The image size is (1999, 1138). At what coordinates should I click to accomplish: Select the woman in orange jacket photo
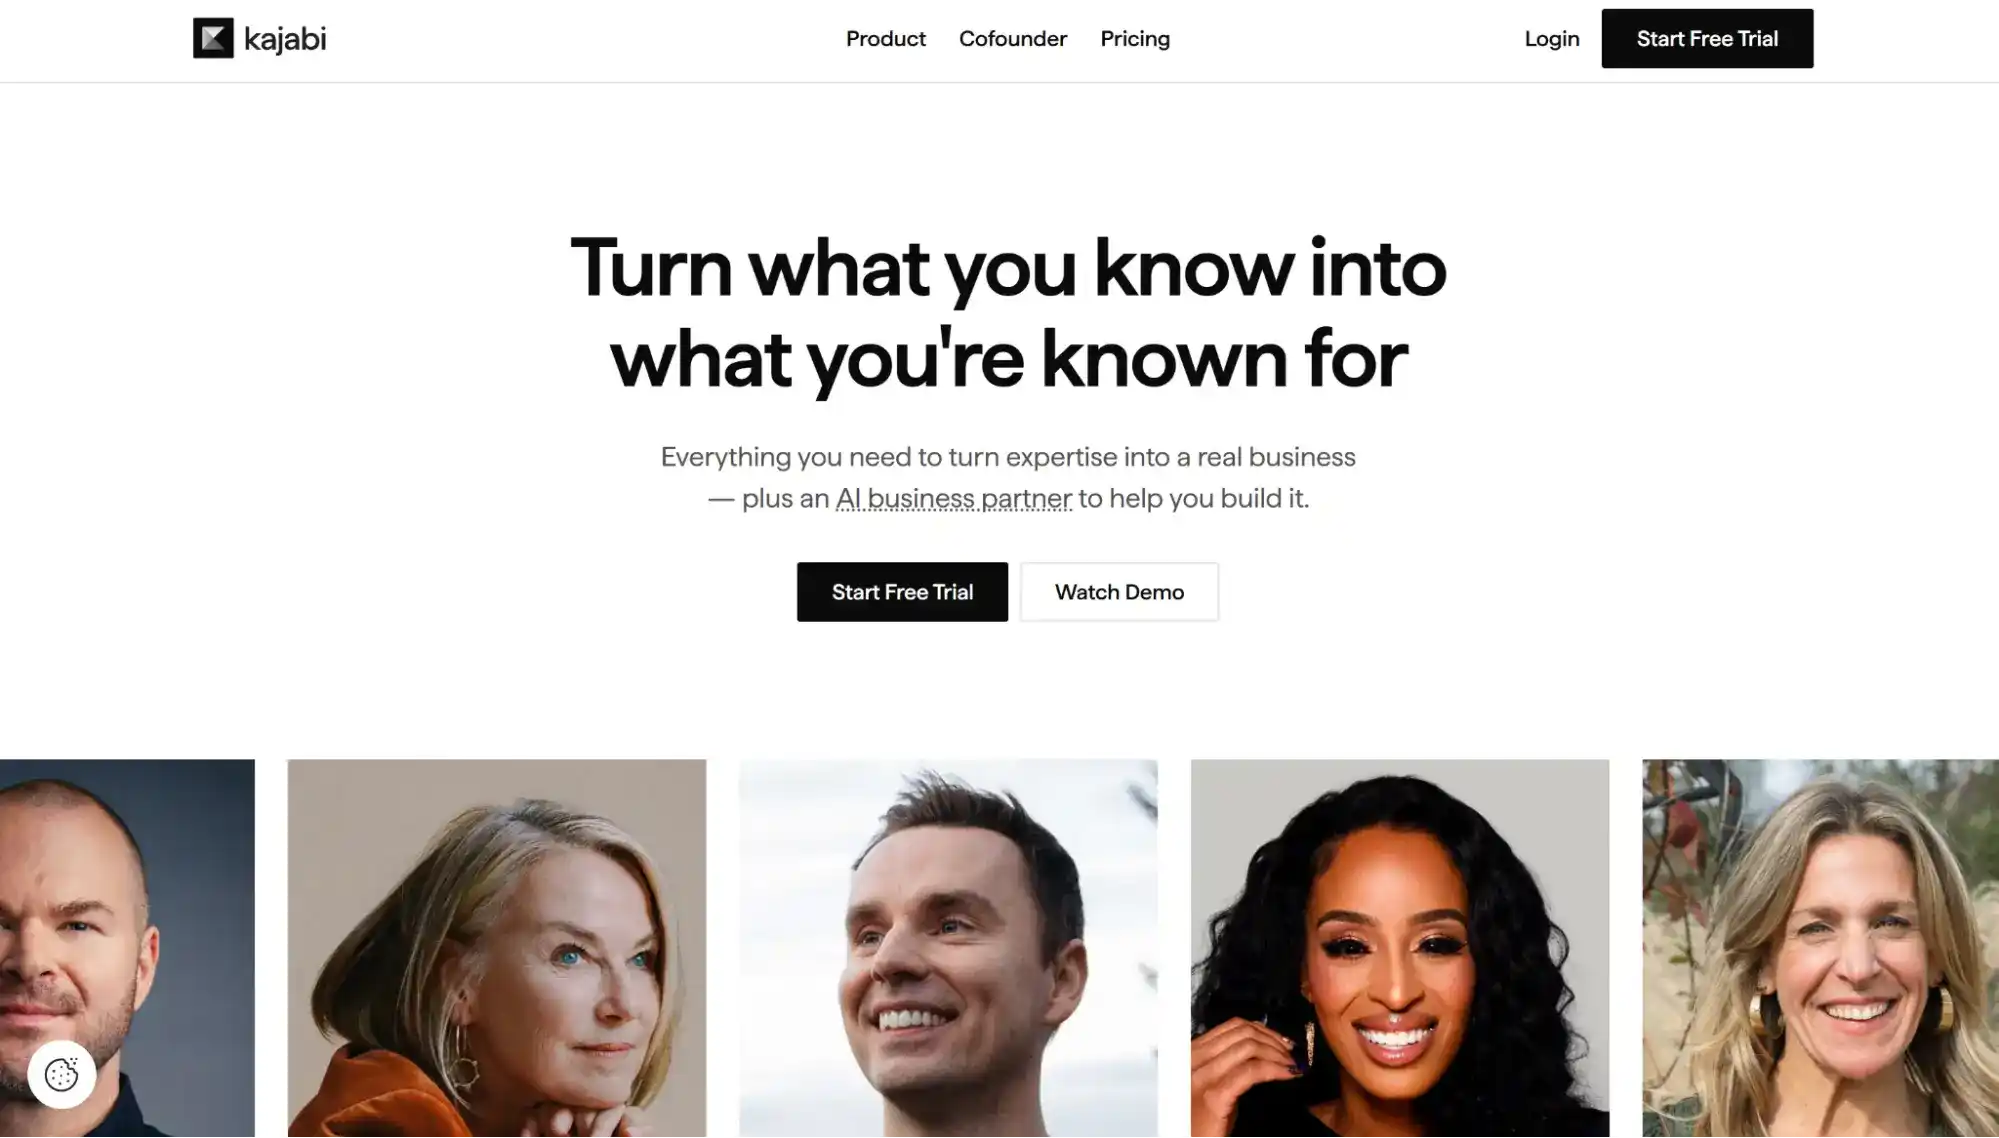point(497,948)
